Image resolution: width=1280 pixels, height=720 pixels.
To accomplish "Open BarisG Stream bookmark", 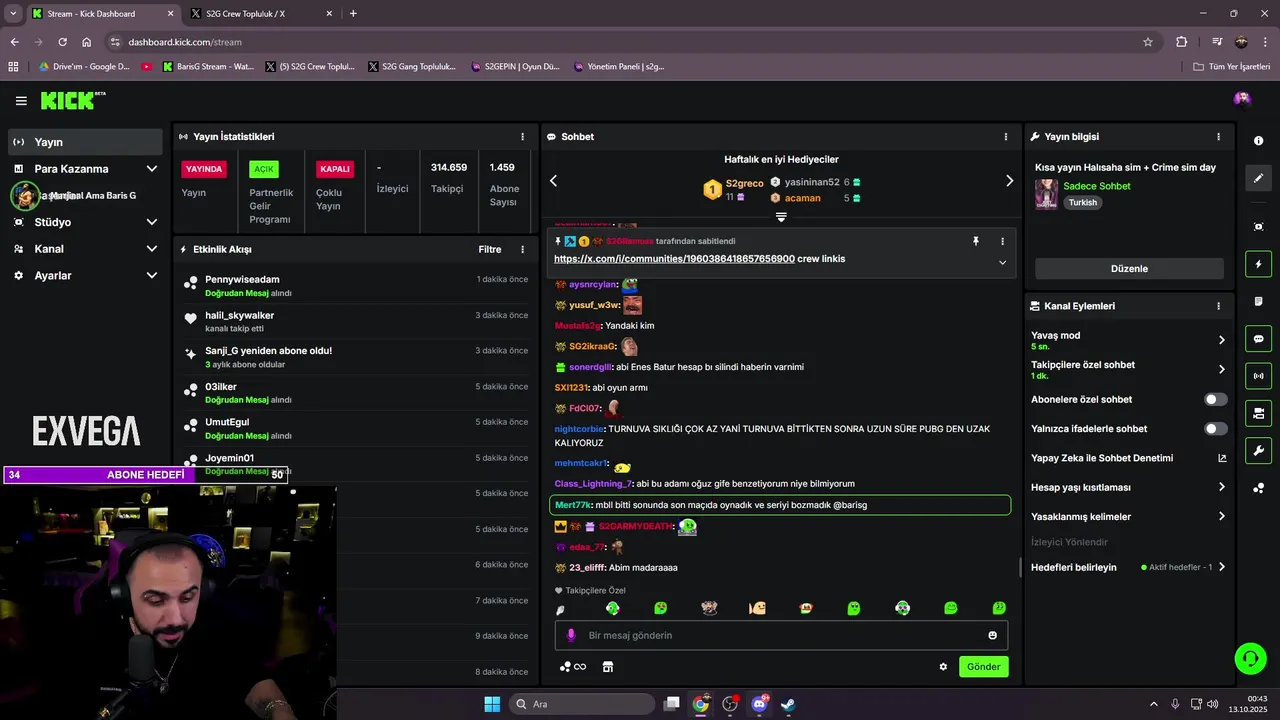I will tap(208, 67).
